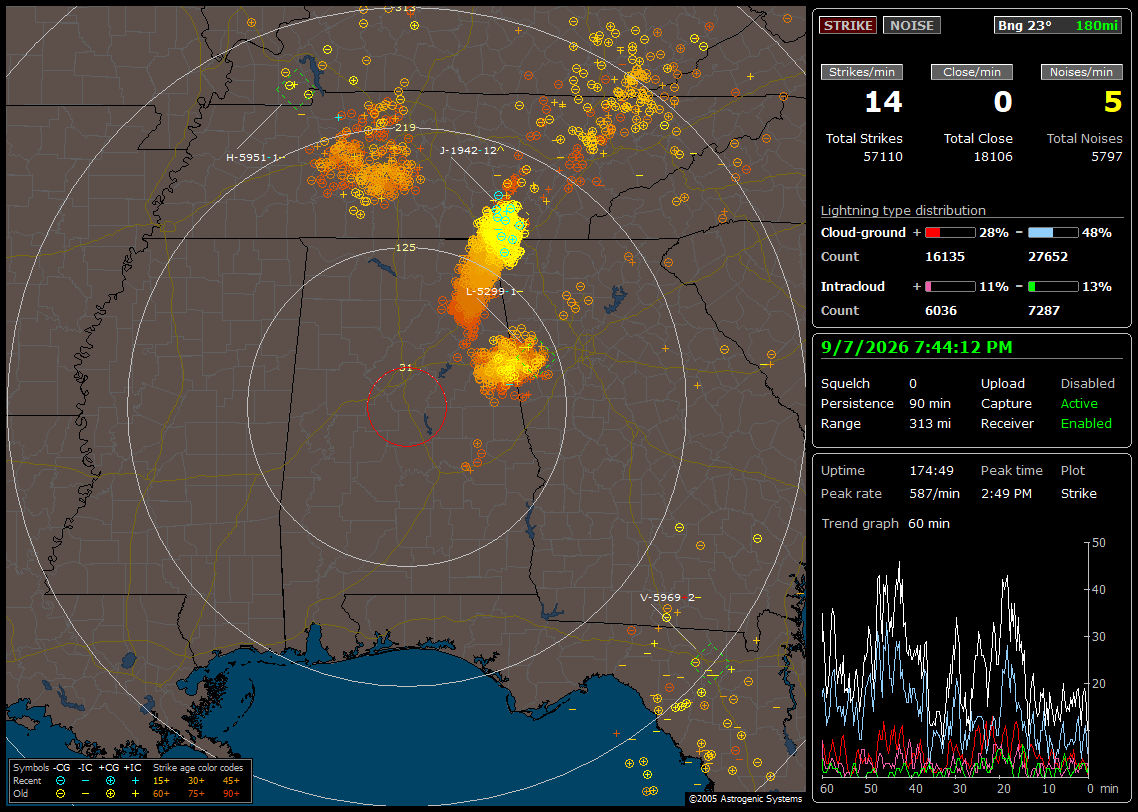
Task: Click the pink positive intracloud bar
Action: 950,287
